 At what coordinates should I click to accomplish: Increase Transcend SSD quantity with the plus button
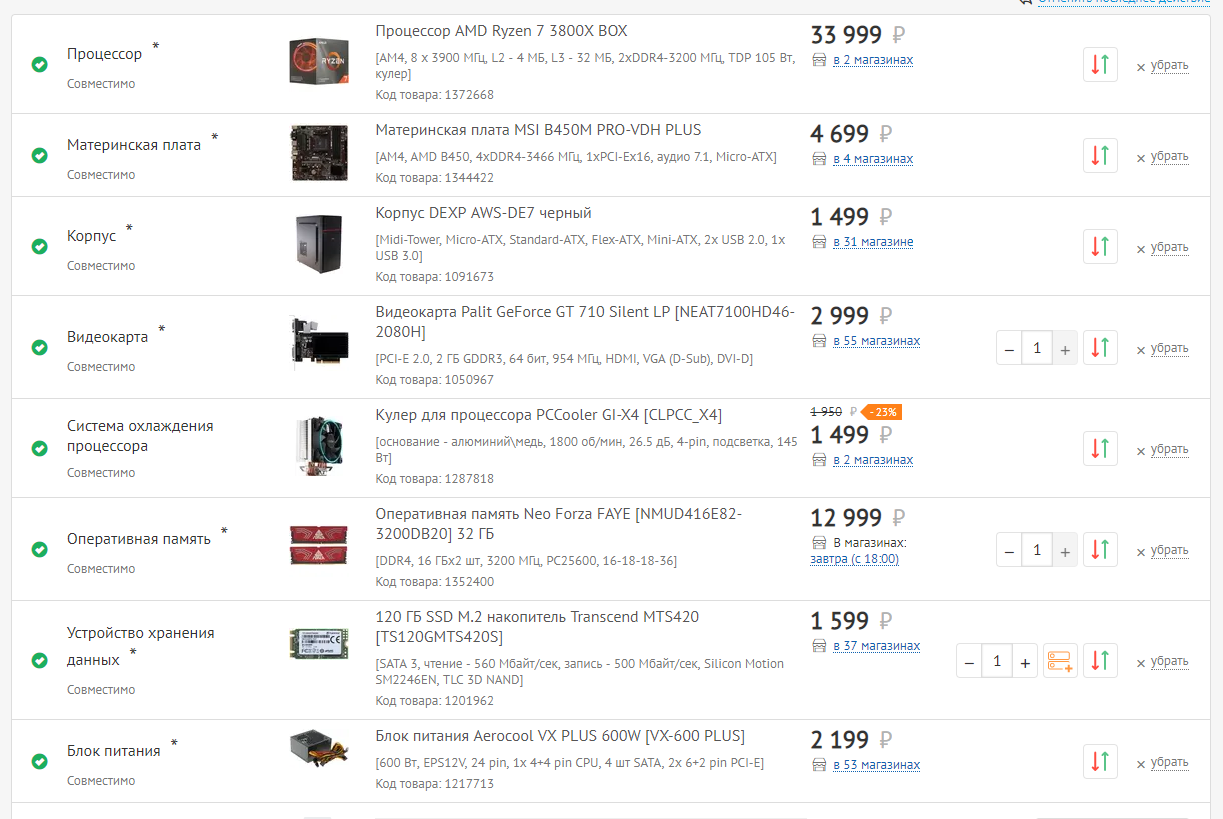[1025, 662]
